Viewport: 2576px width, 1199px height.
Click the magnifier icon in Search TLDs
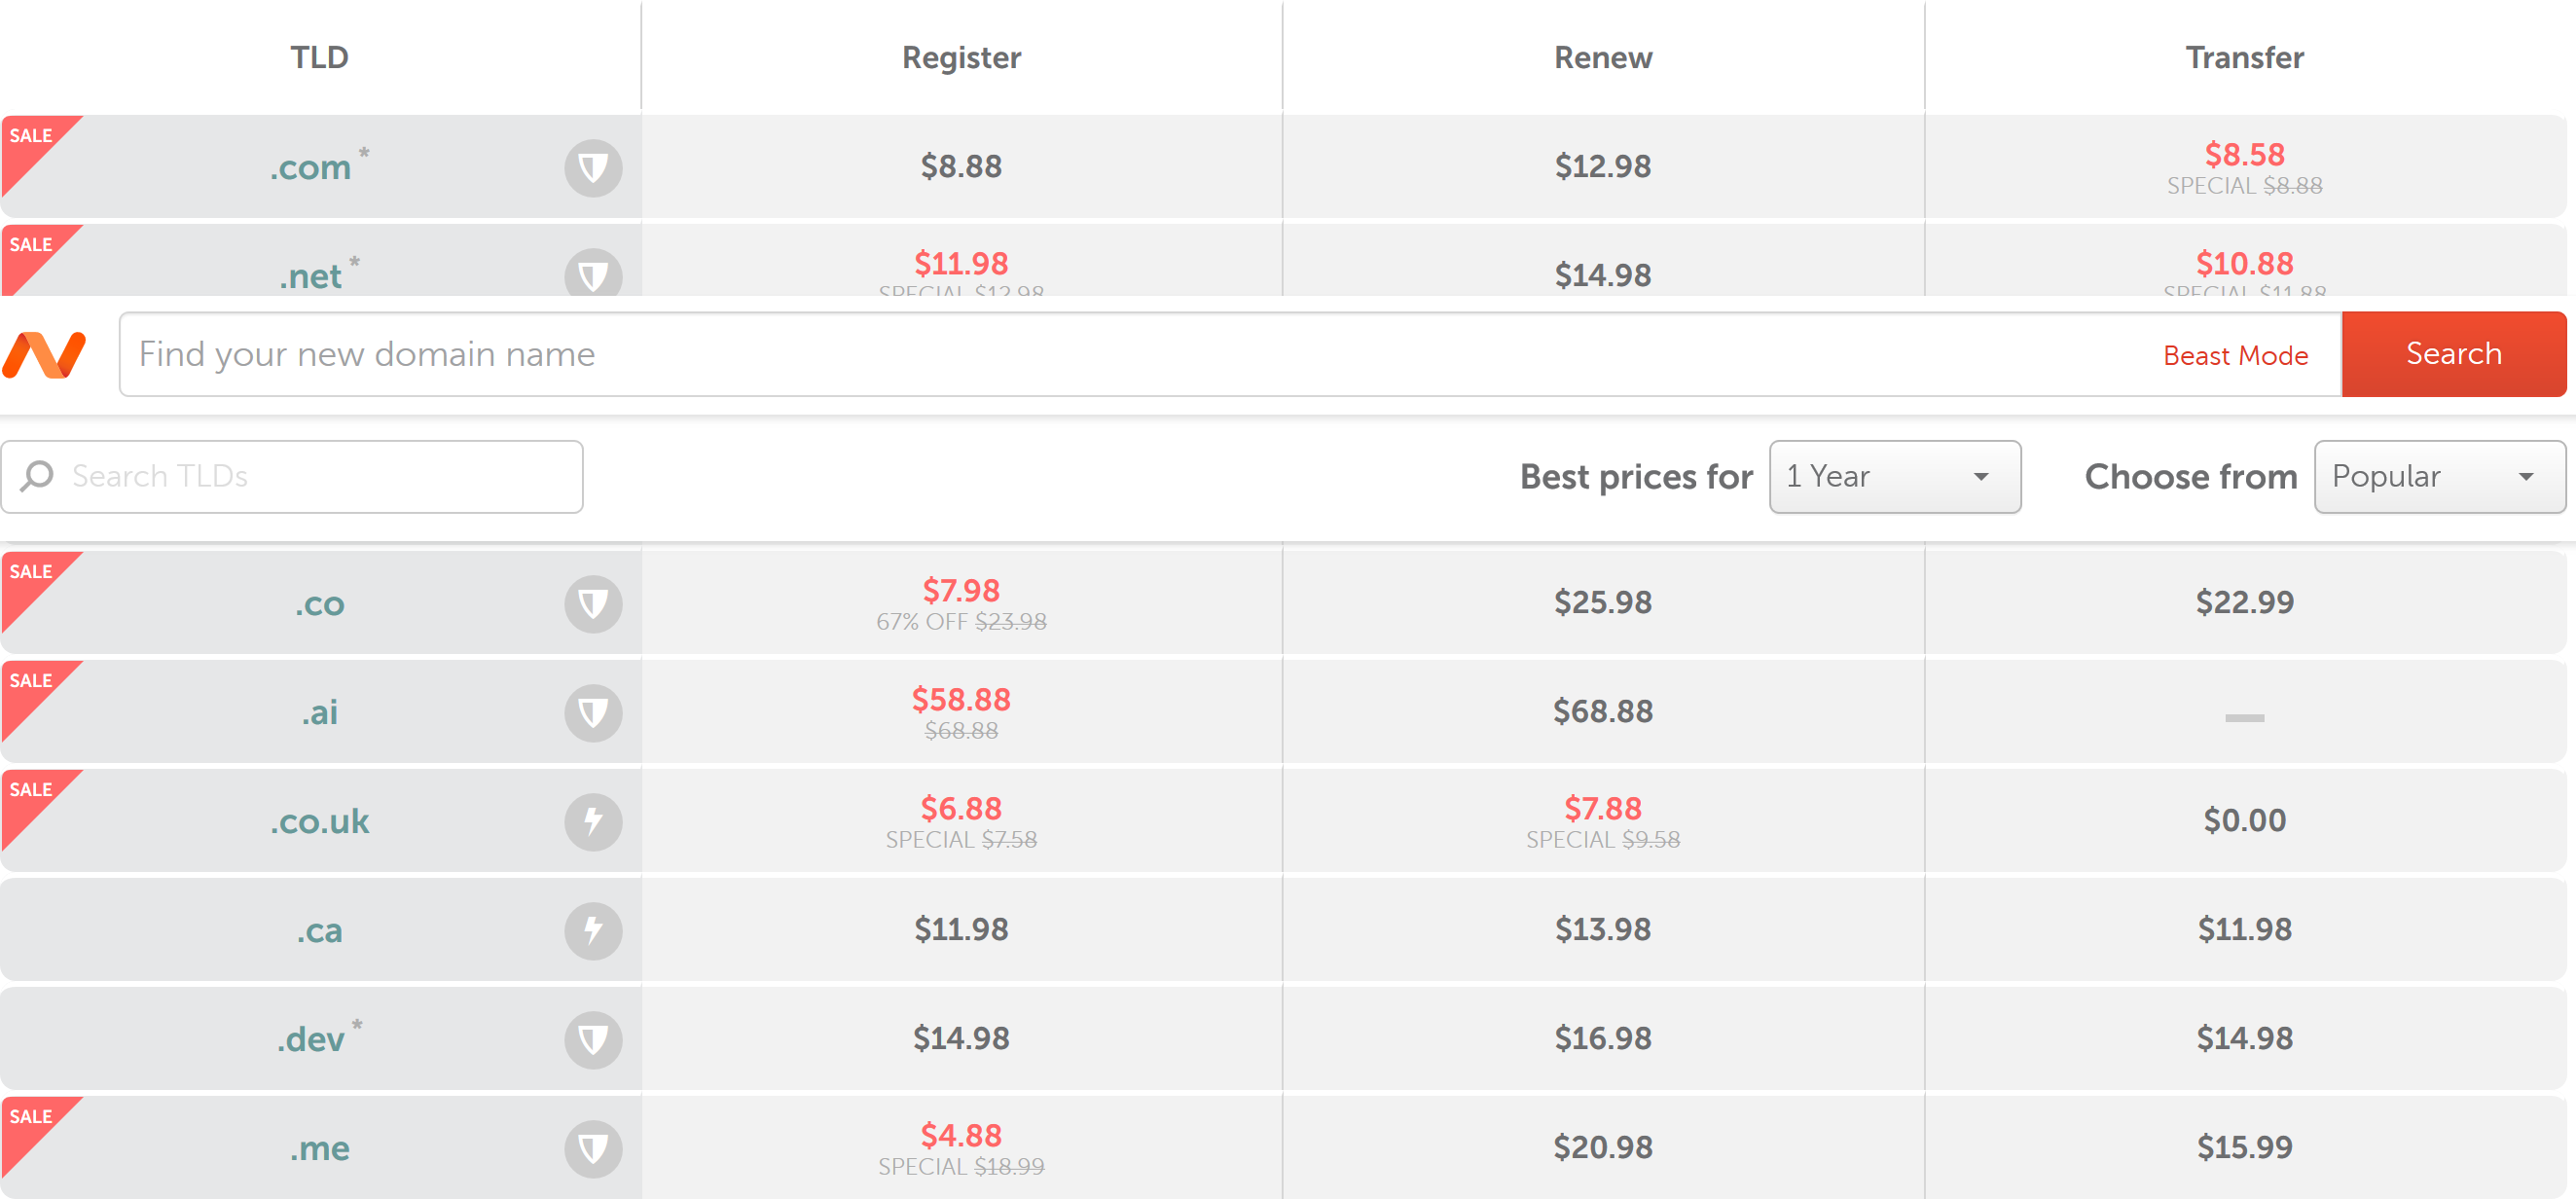pos(37,476)
